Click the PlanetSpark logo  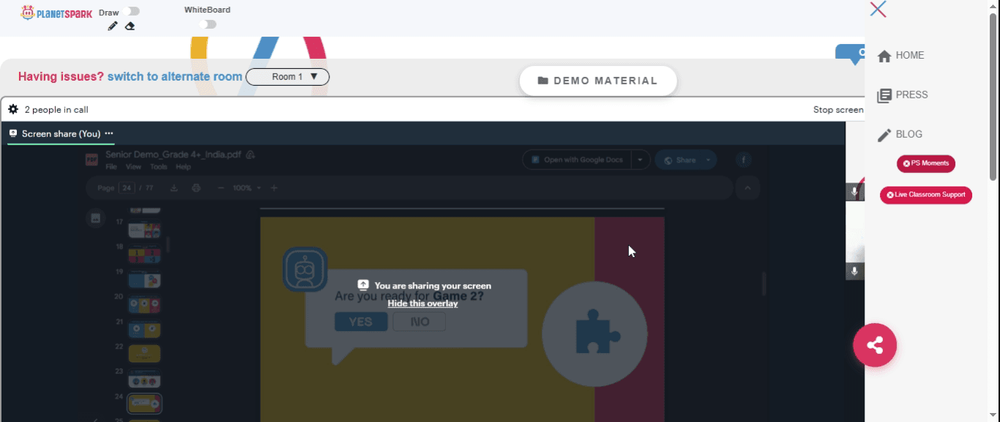click(x=56, y=12)
